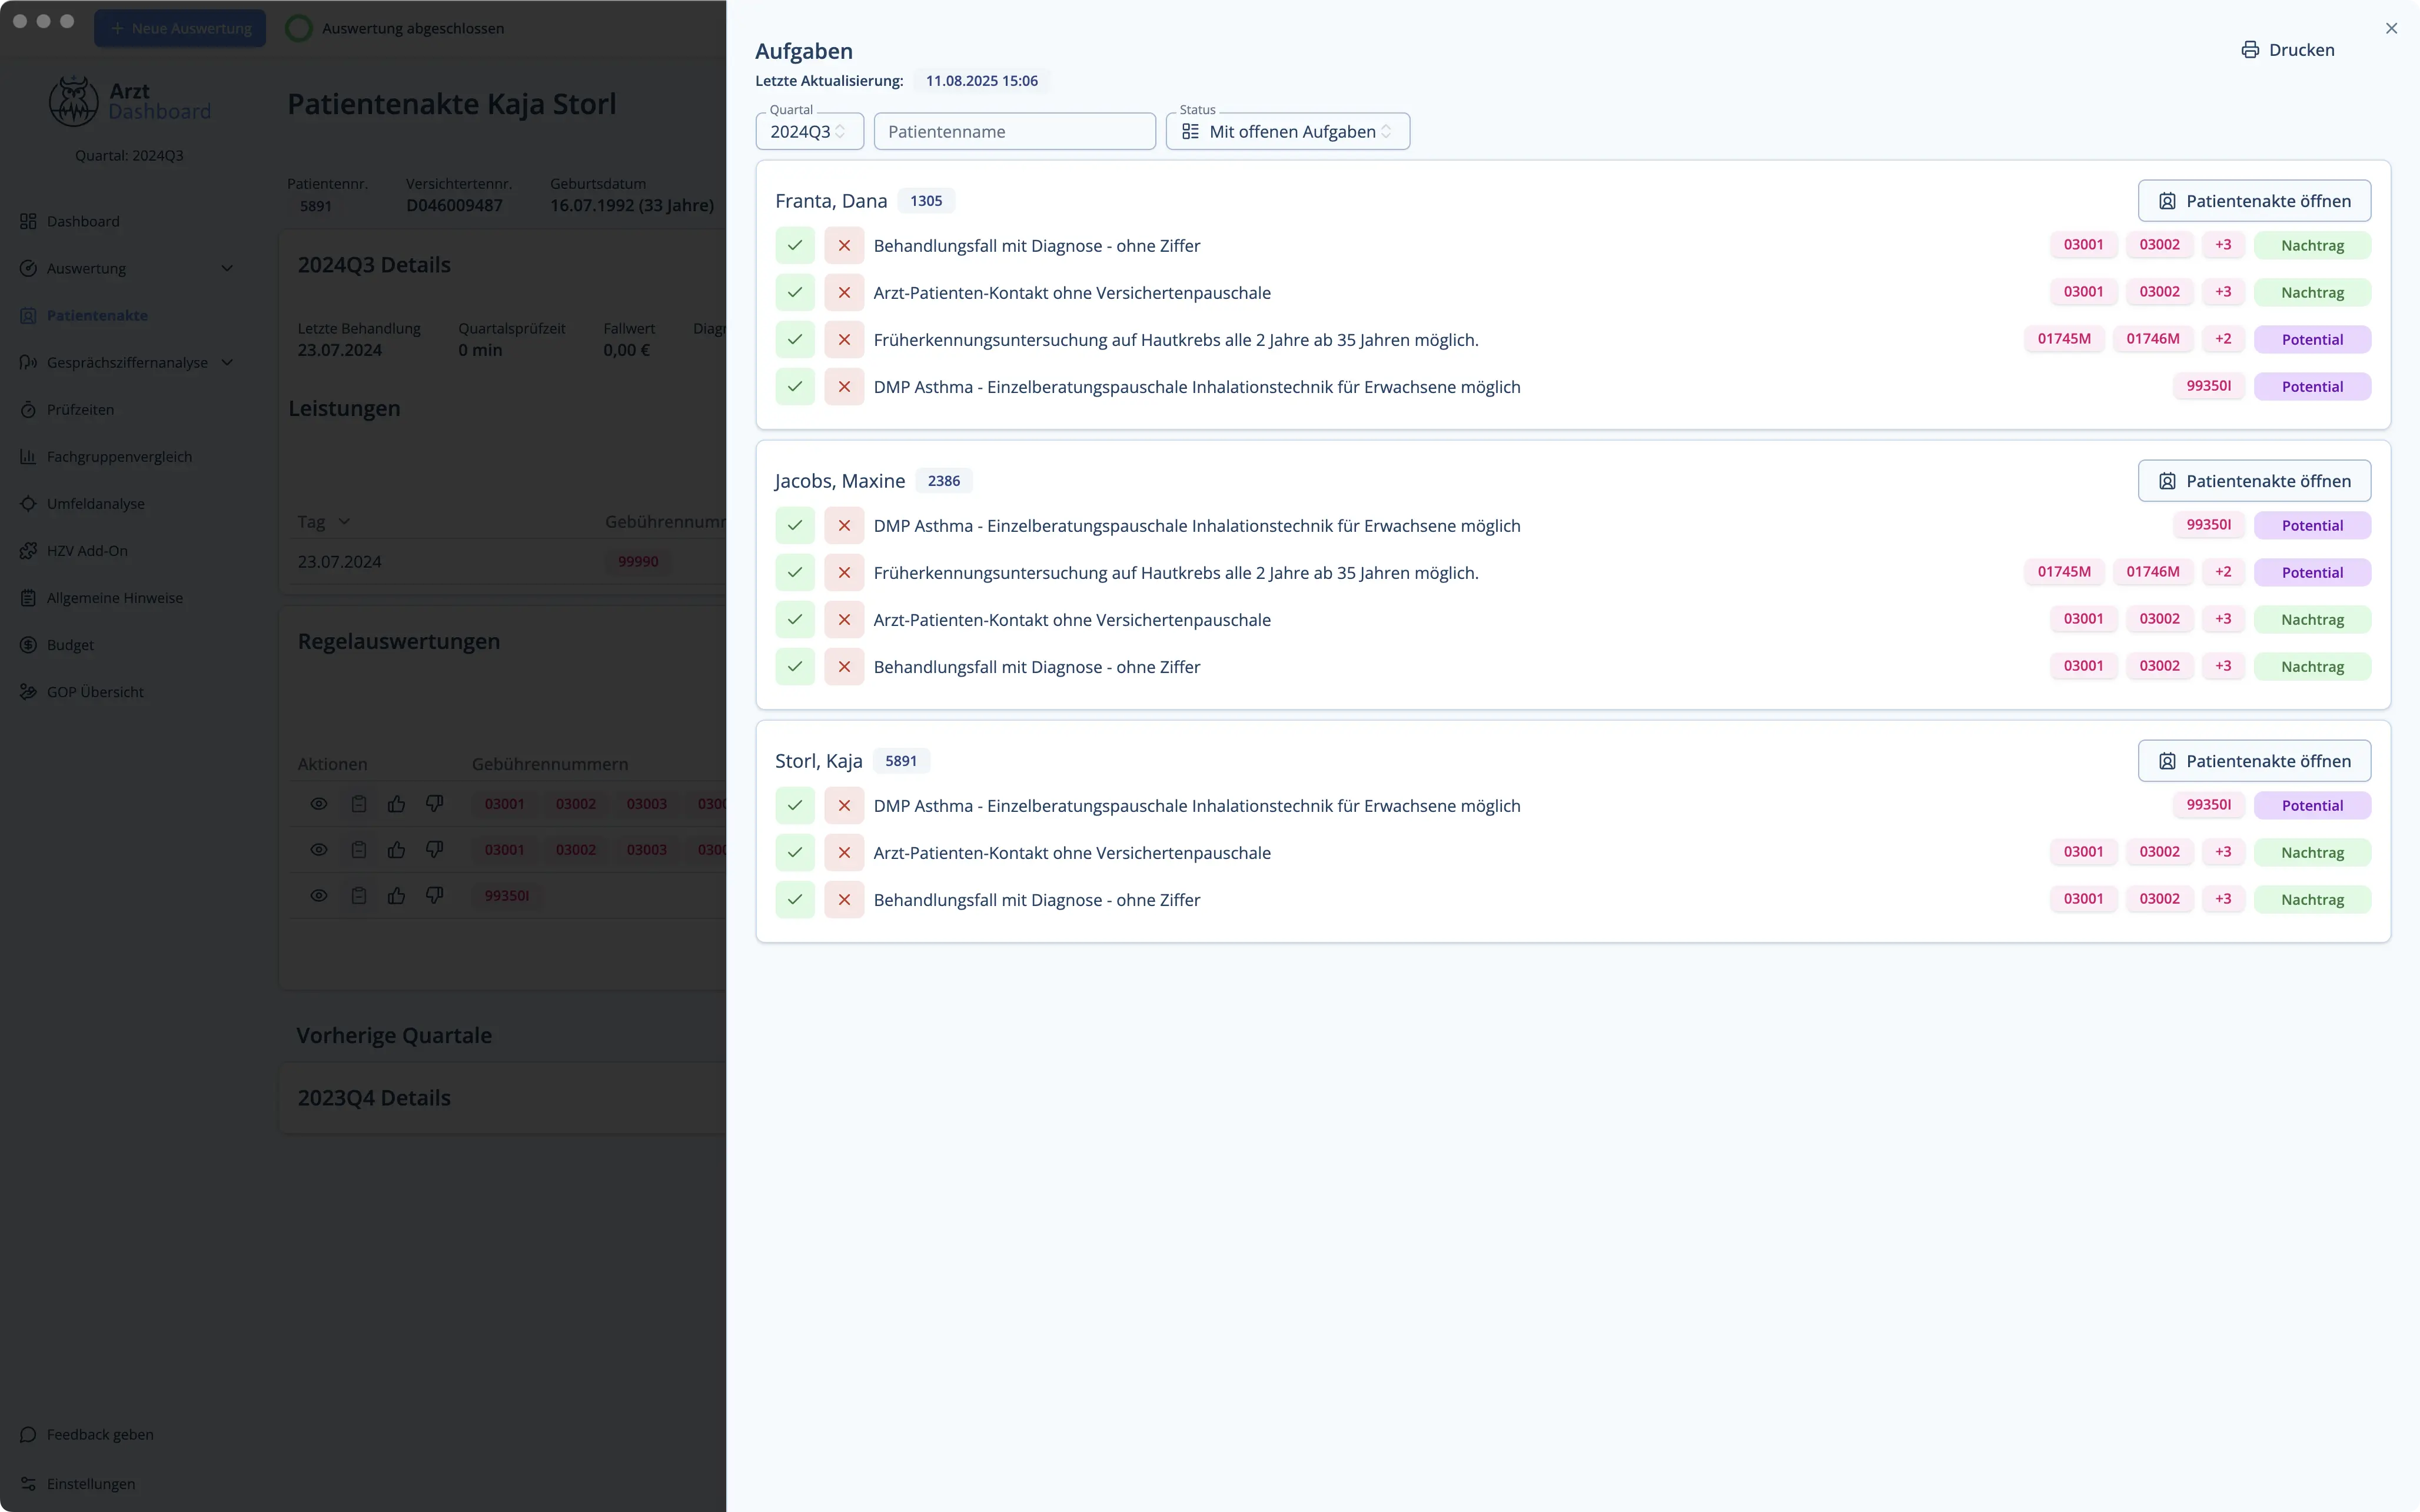Thumbs-down the 993501 Regelauswertung row

click(x=435, y=895)
